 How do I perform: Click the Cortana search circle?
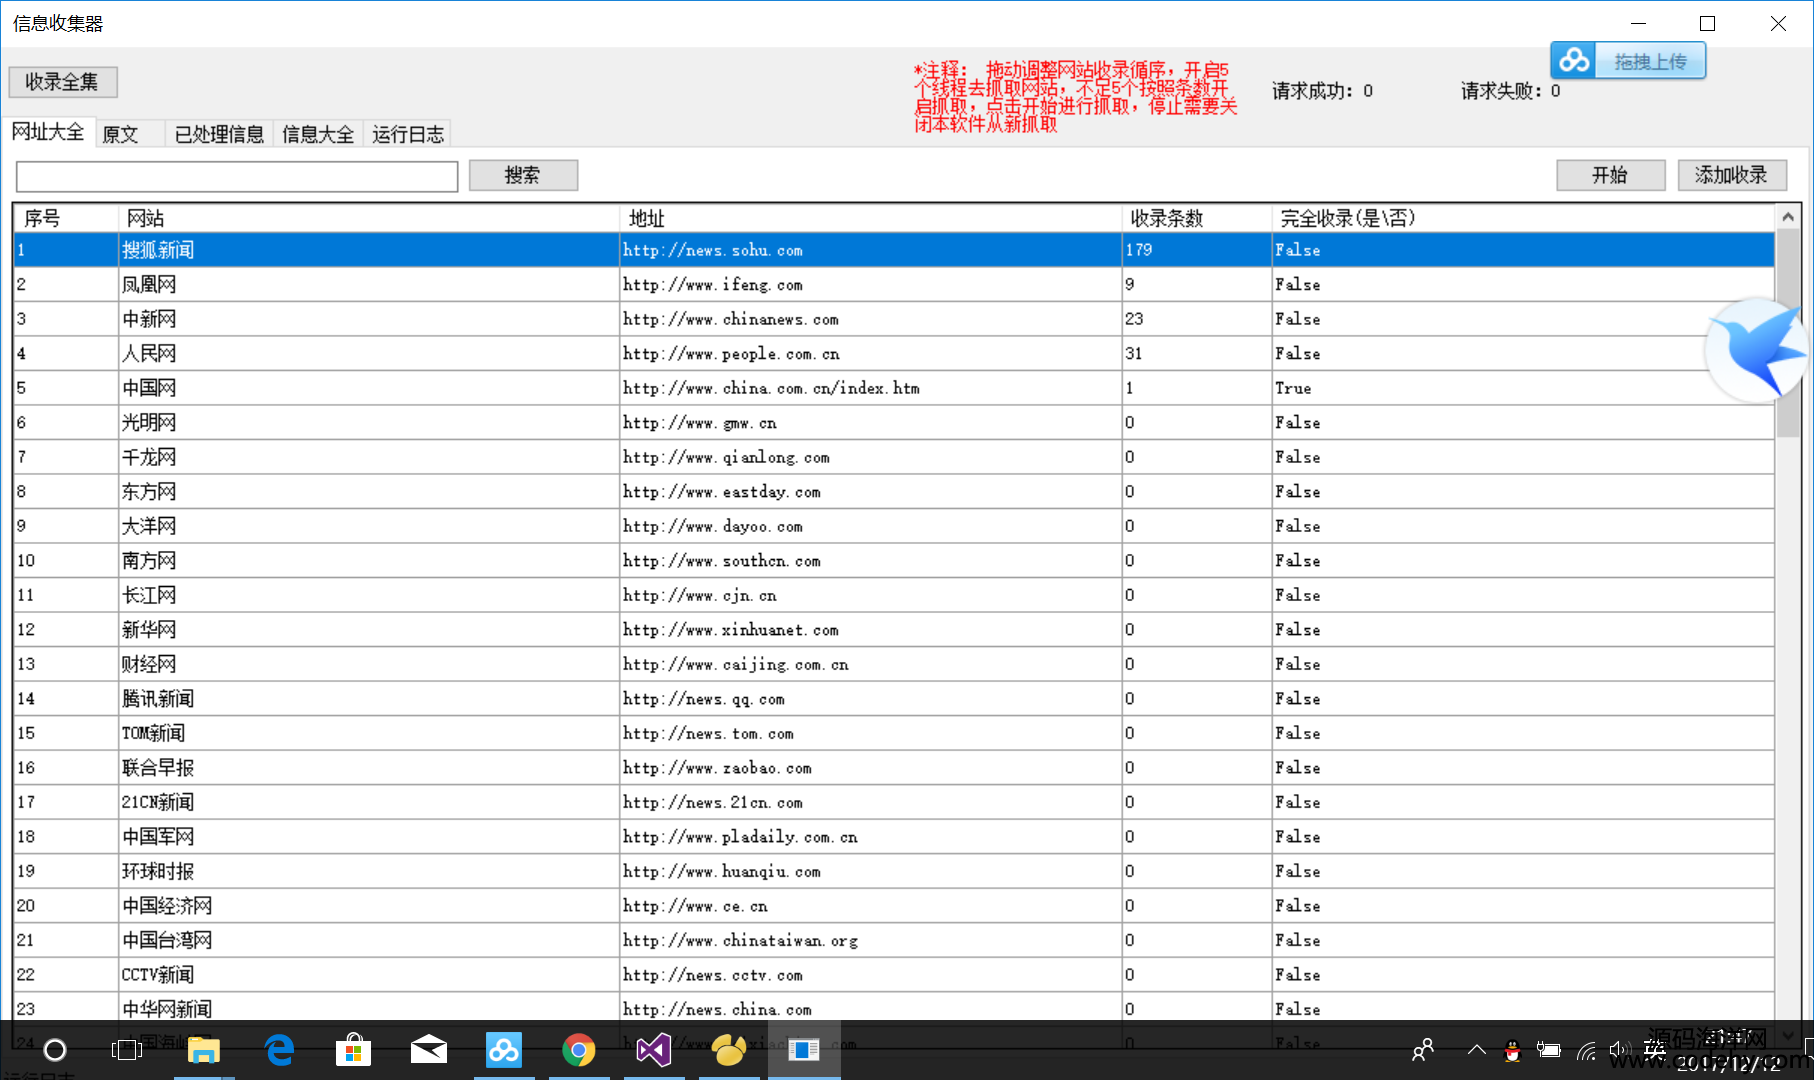[55, 1050]
